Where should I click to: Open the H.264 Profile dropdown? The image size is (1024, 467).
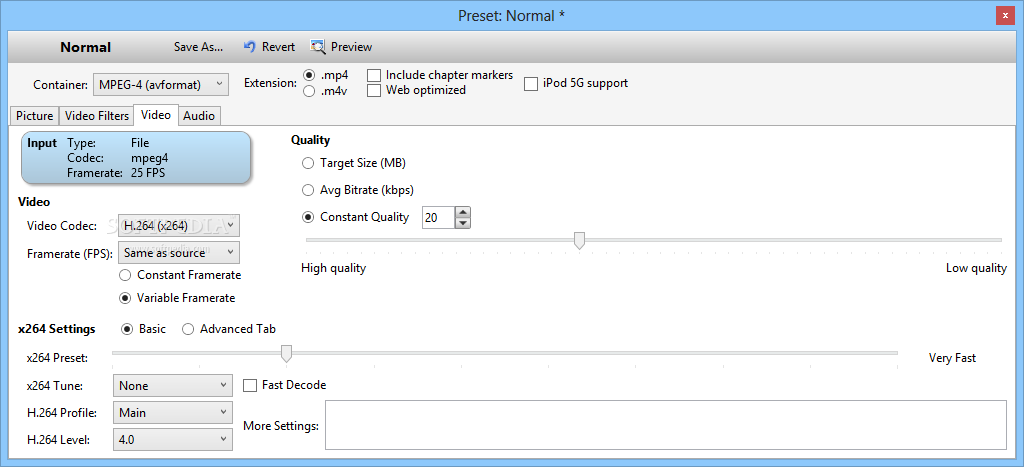coord(172,413)
